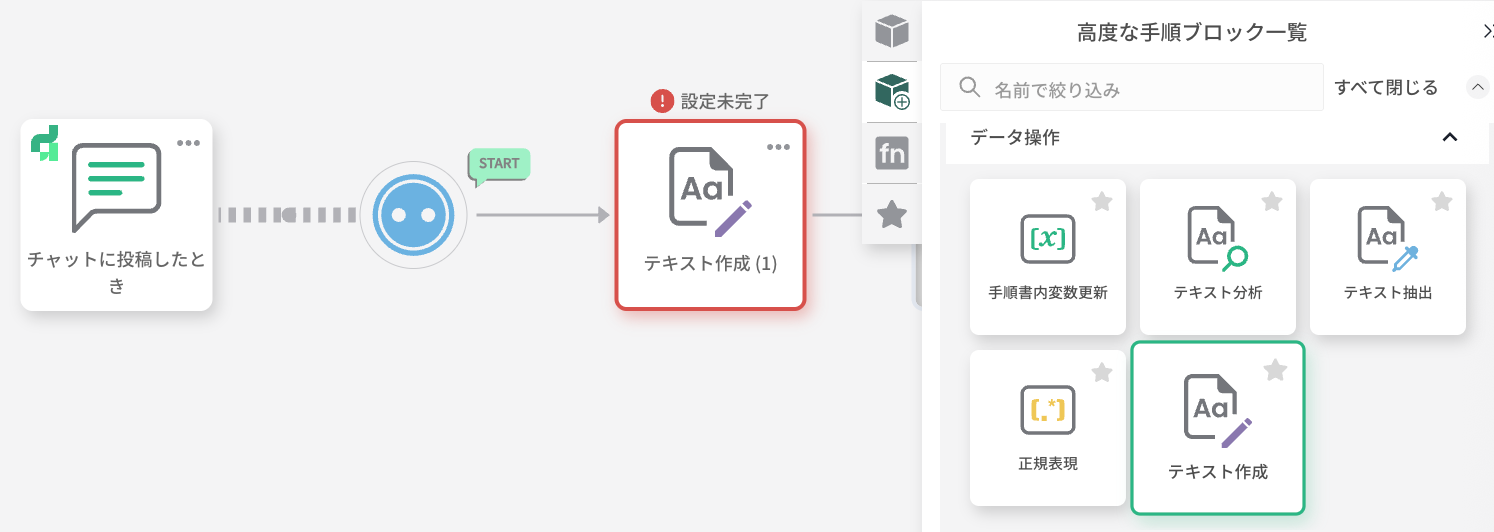Open the three-dot menu on chat trigger block
Image resolution: width=1494 pixels, height=532 pixels.
pos(188,143)
